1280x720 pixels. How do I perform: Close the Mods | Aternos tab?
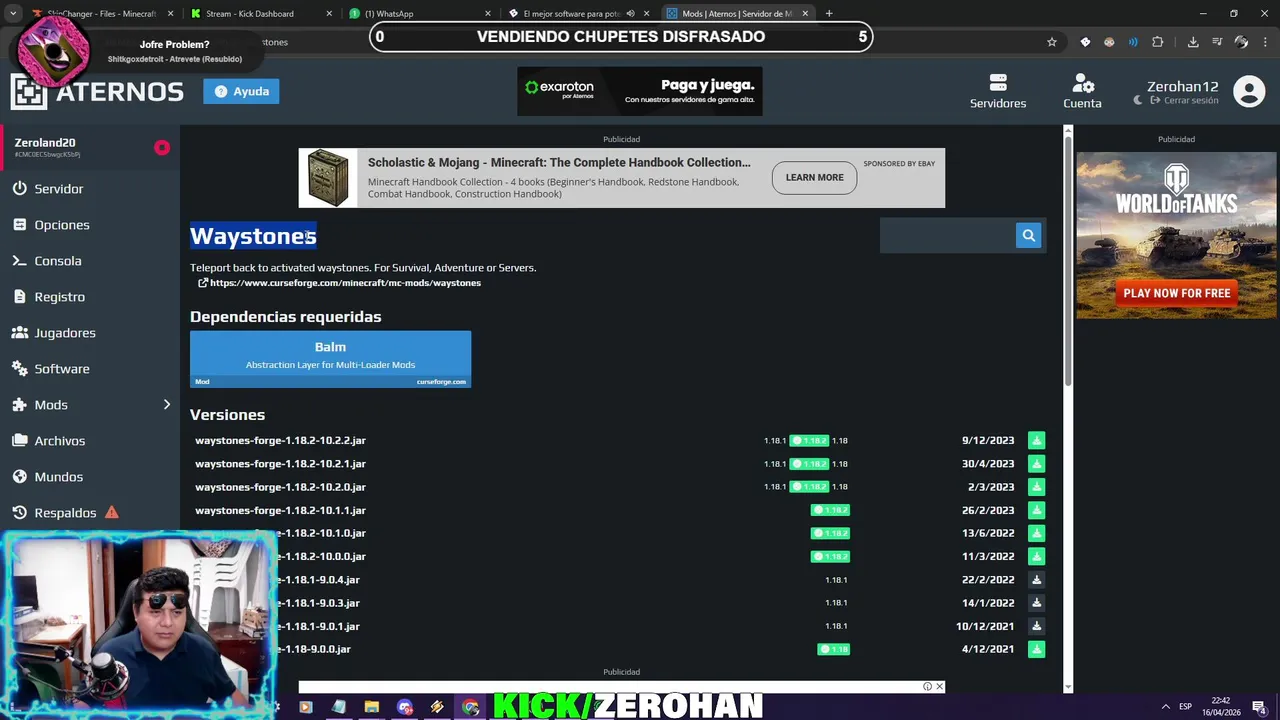[x=804, y=14]
